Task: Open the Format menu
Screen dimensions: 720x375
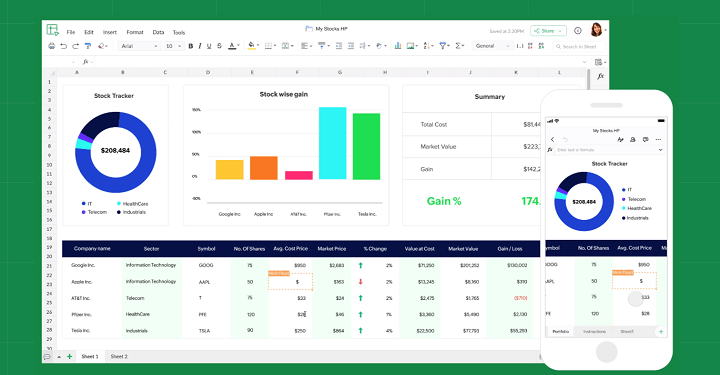Action: (135, 32)
